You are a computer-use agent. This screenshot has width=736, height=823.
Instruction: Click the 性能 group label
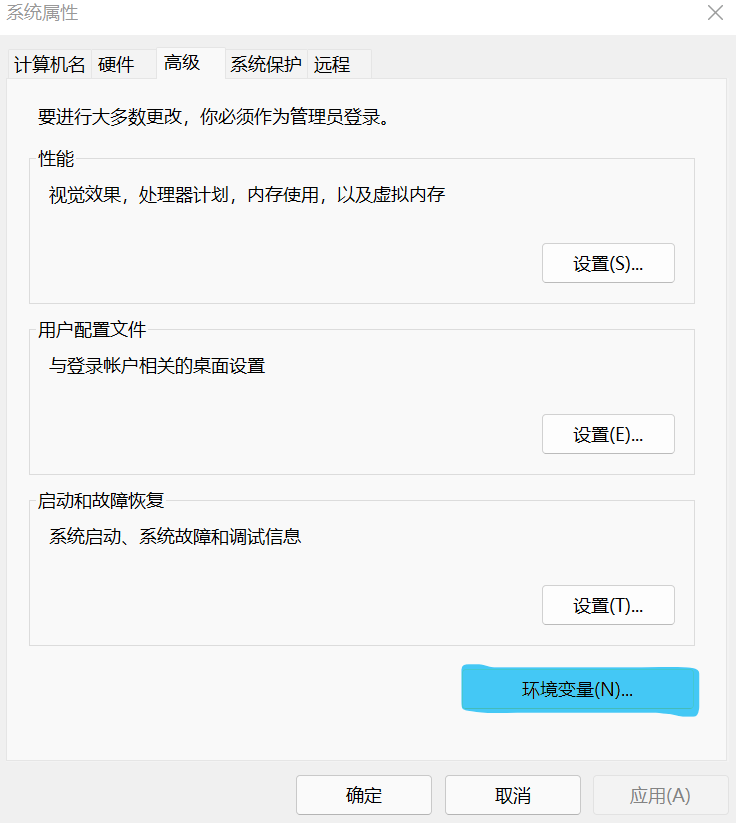(x=56, y=159)
